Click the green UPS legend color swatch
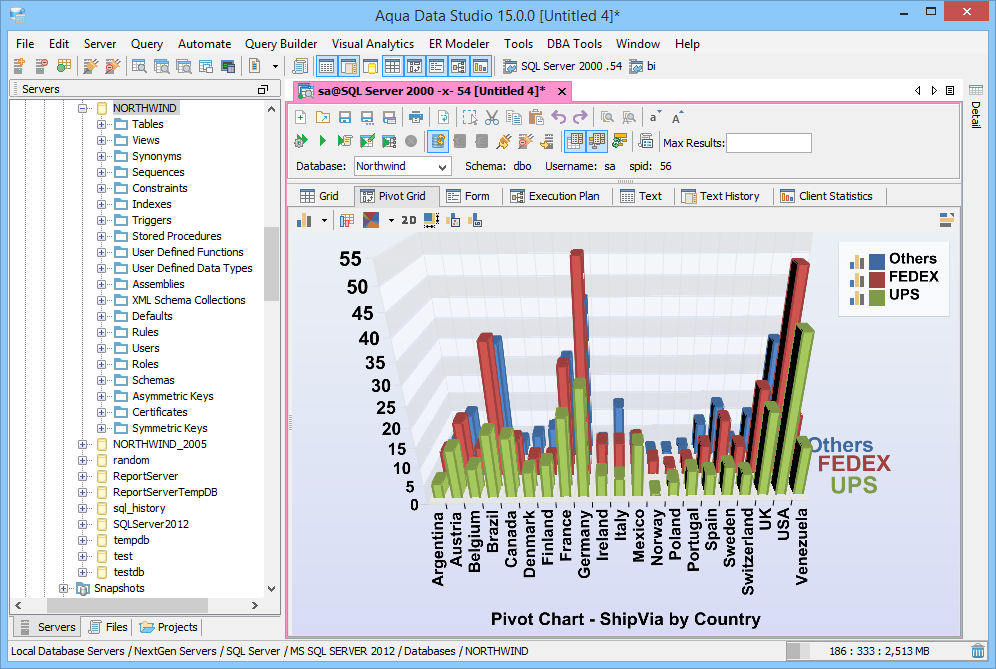This screenshot has height=669, width=996. pyautogui.click(x=877, y=297)
